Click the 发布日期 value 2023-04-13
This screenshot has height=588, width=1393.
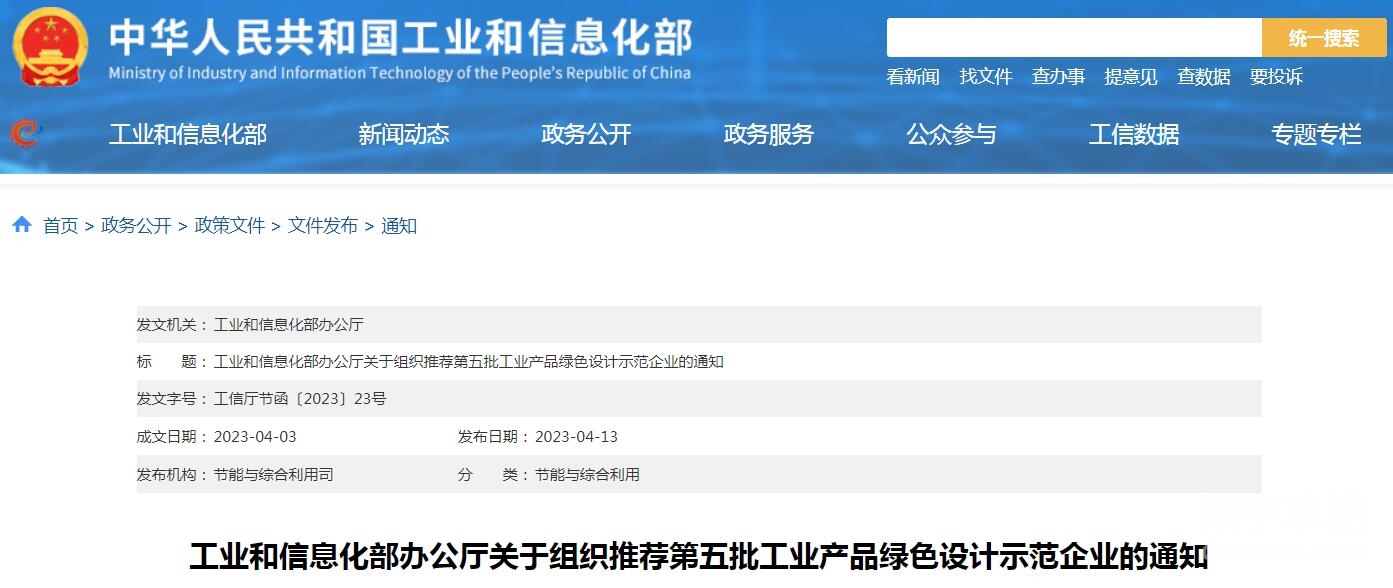click(576, 437)
